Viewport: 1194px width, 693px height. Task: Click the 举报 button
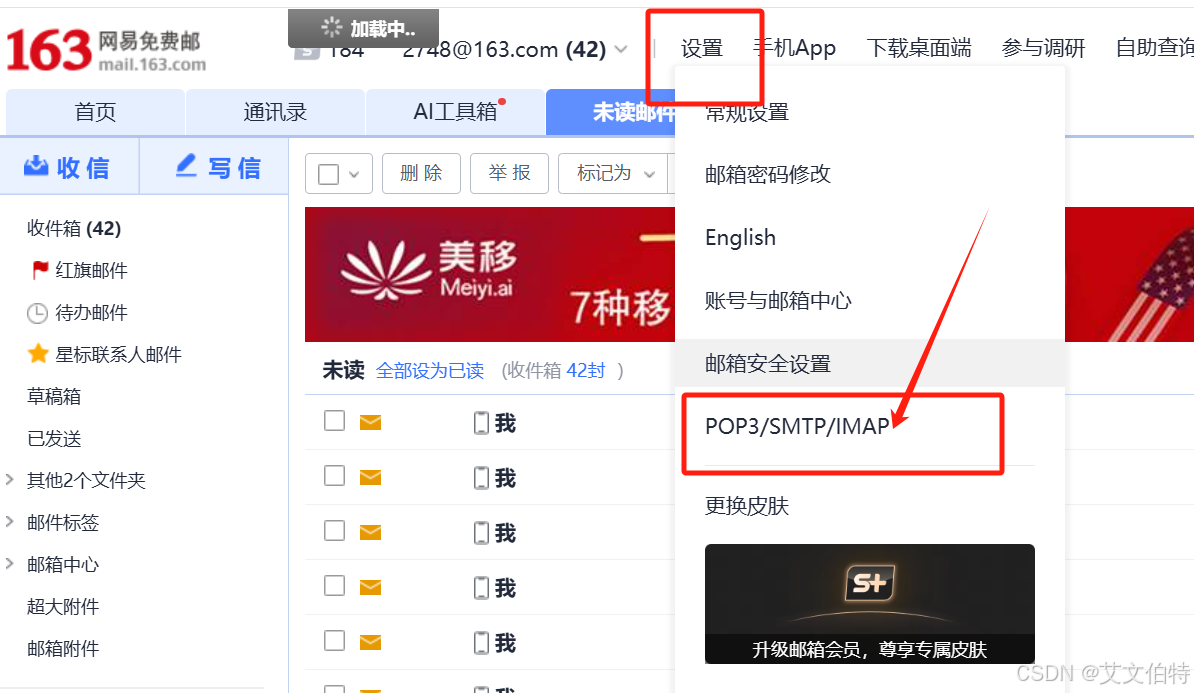click(509, 174)
